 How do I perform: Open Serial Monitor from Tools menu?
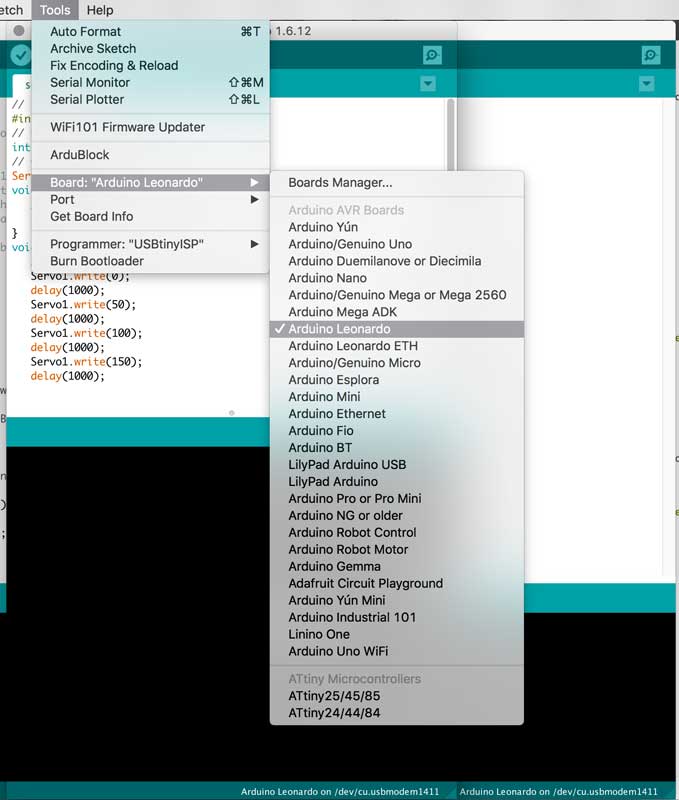pyautogui.click(x=150, y=83)
